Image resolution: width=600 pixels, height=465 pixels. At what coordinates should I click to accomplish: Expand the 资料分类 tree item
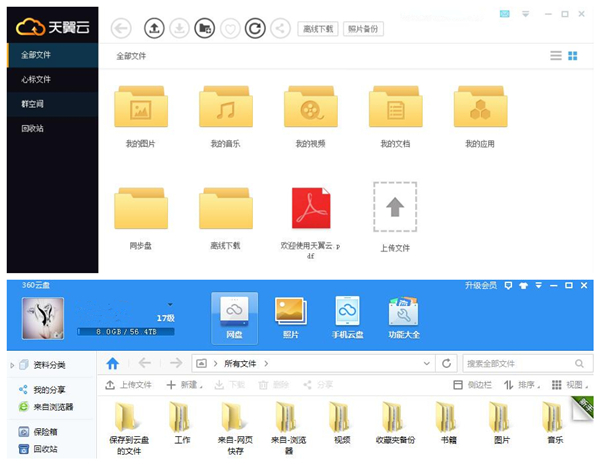(11, 365)
